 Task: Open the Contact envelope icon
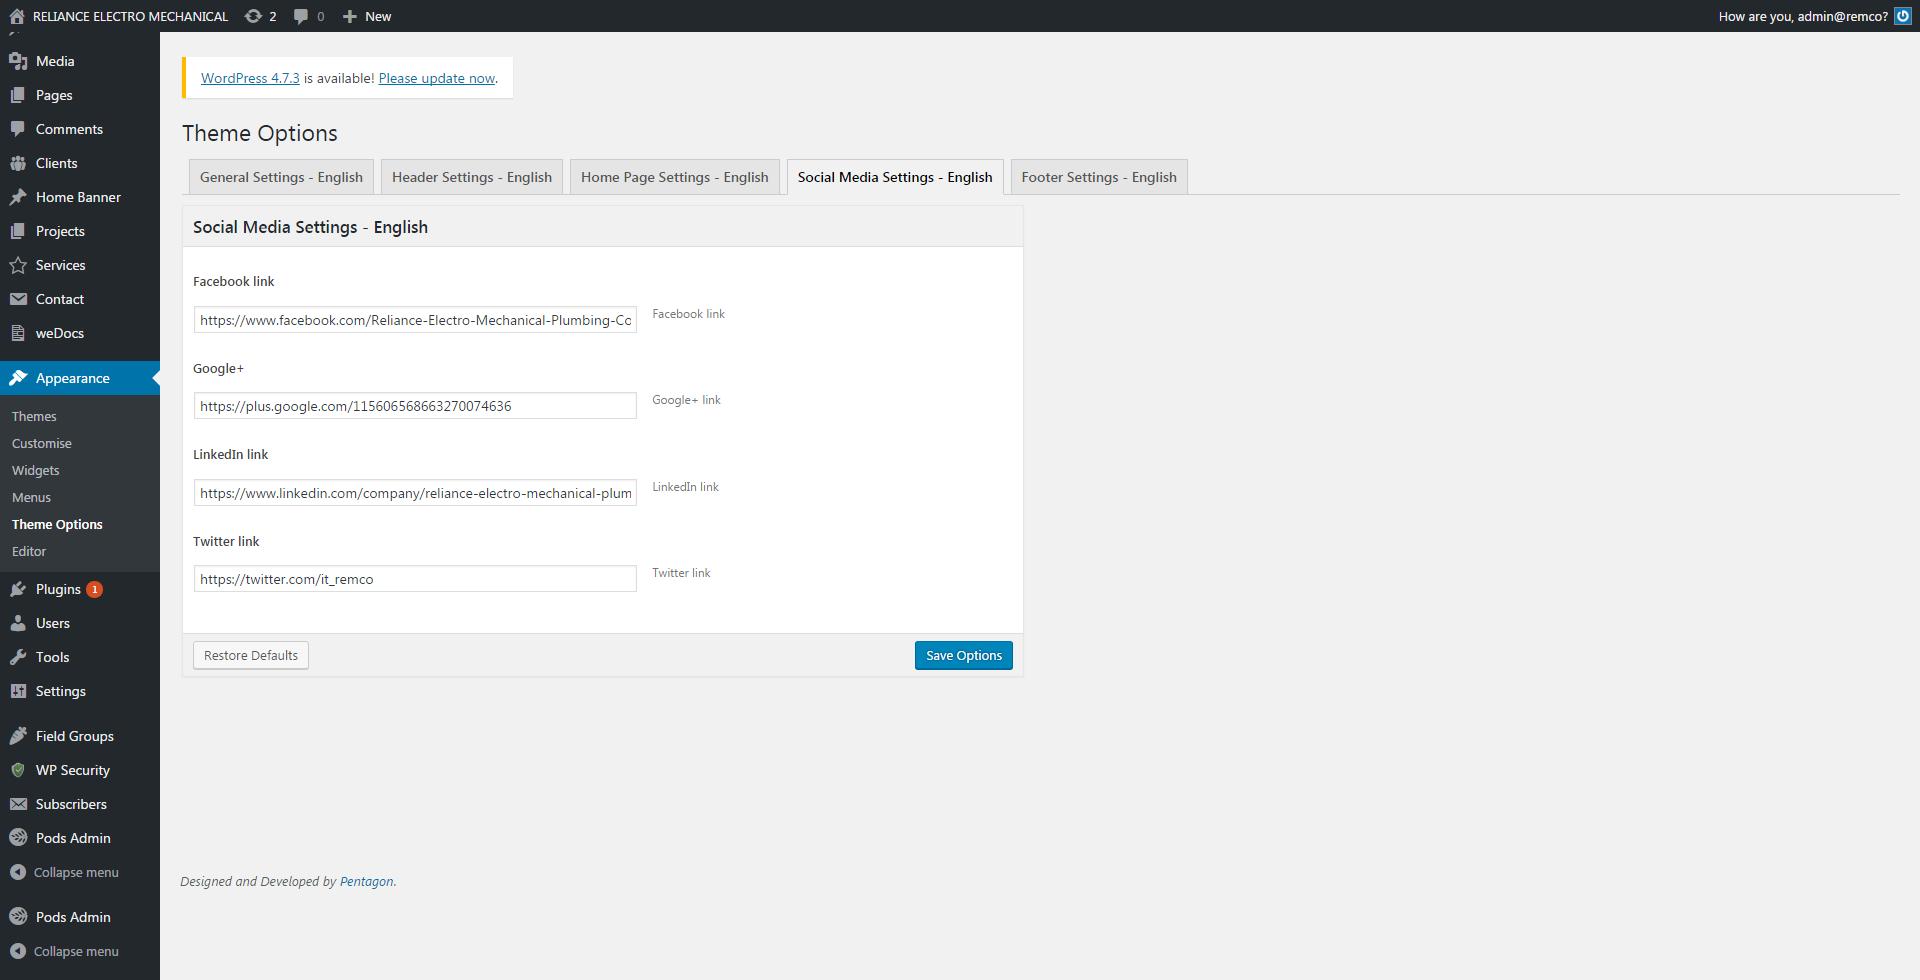click(18, 299)
